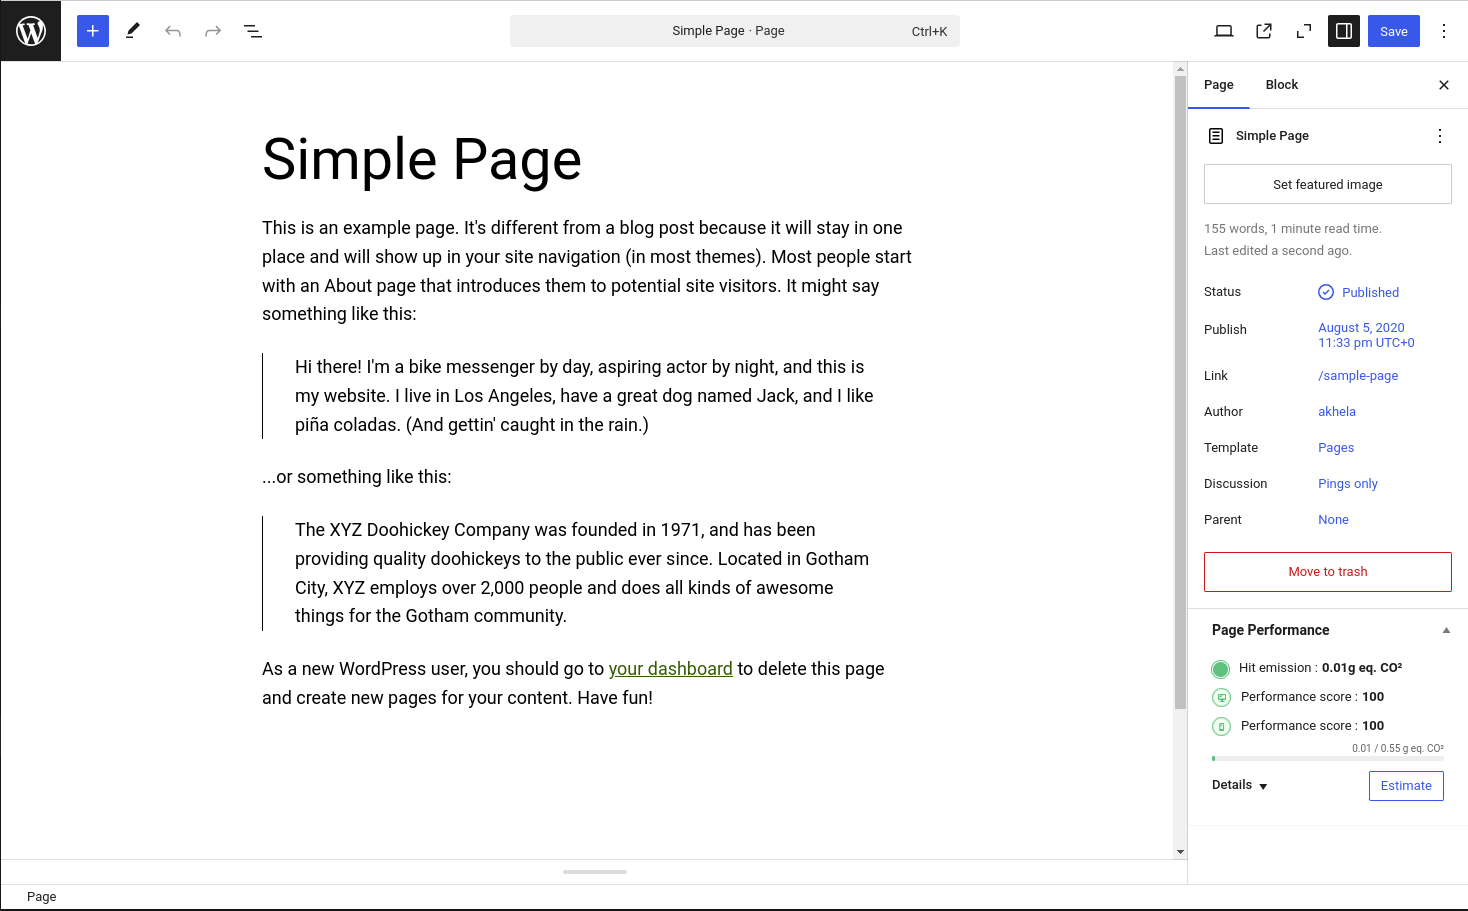
Task: Expand the Details disclosure
Action: (1240, 785)
